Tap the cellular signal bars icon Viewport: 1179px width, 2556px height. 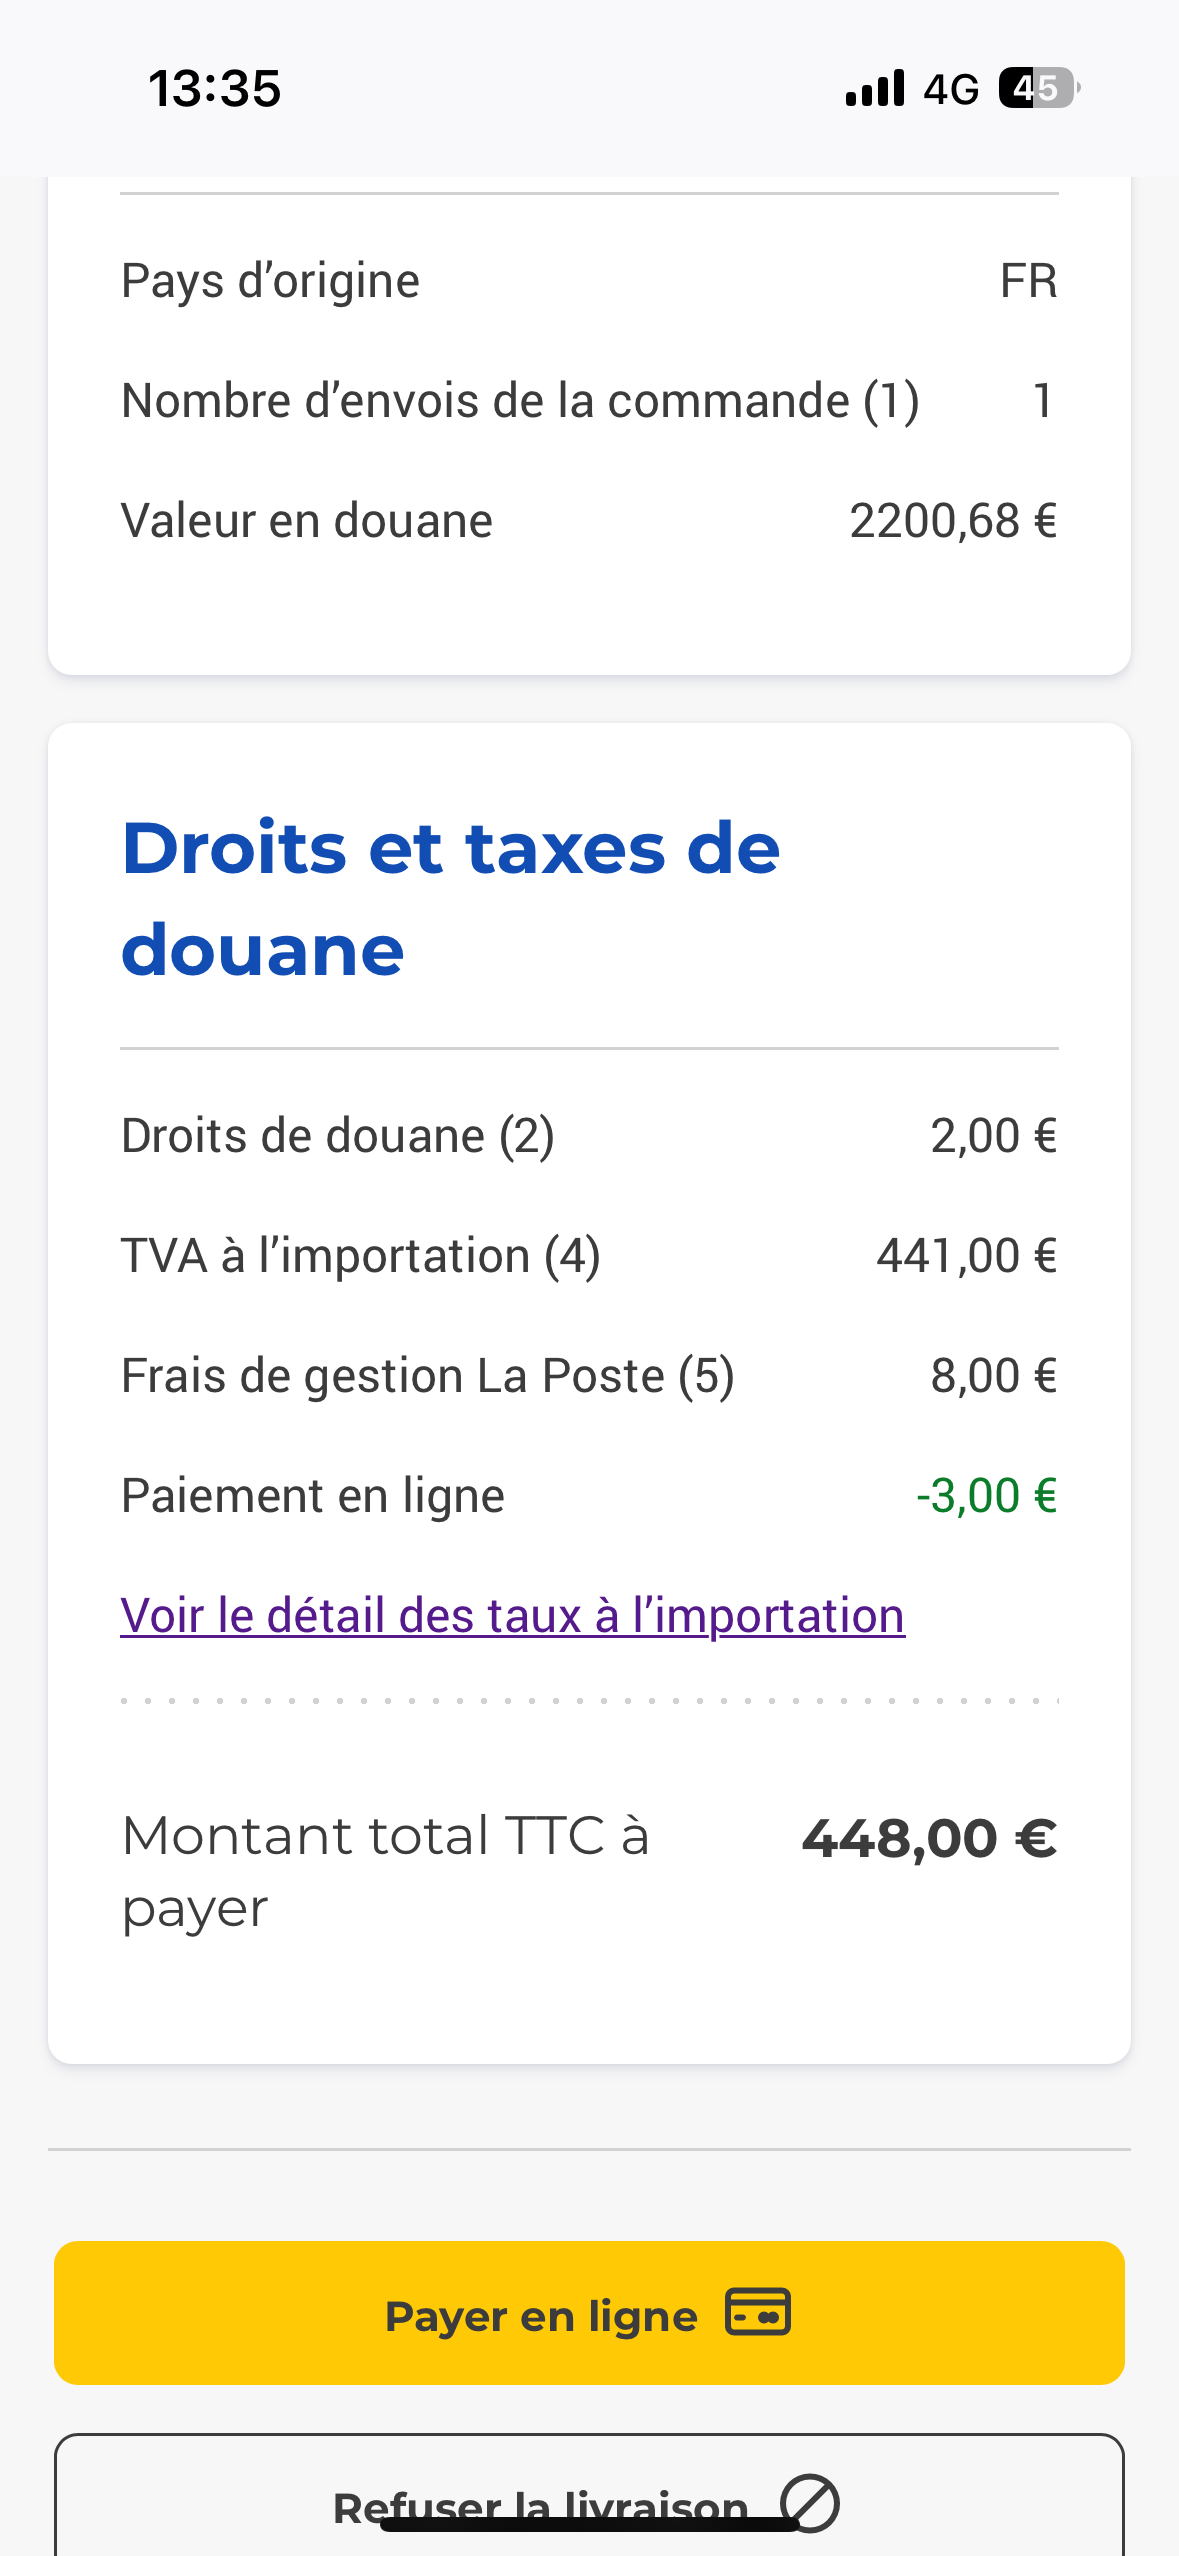click(875, 89)
